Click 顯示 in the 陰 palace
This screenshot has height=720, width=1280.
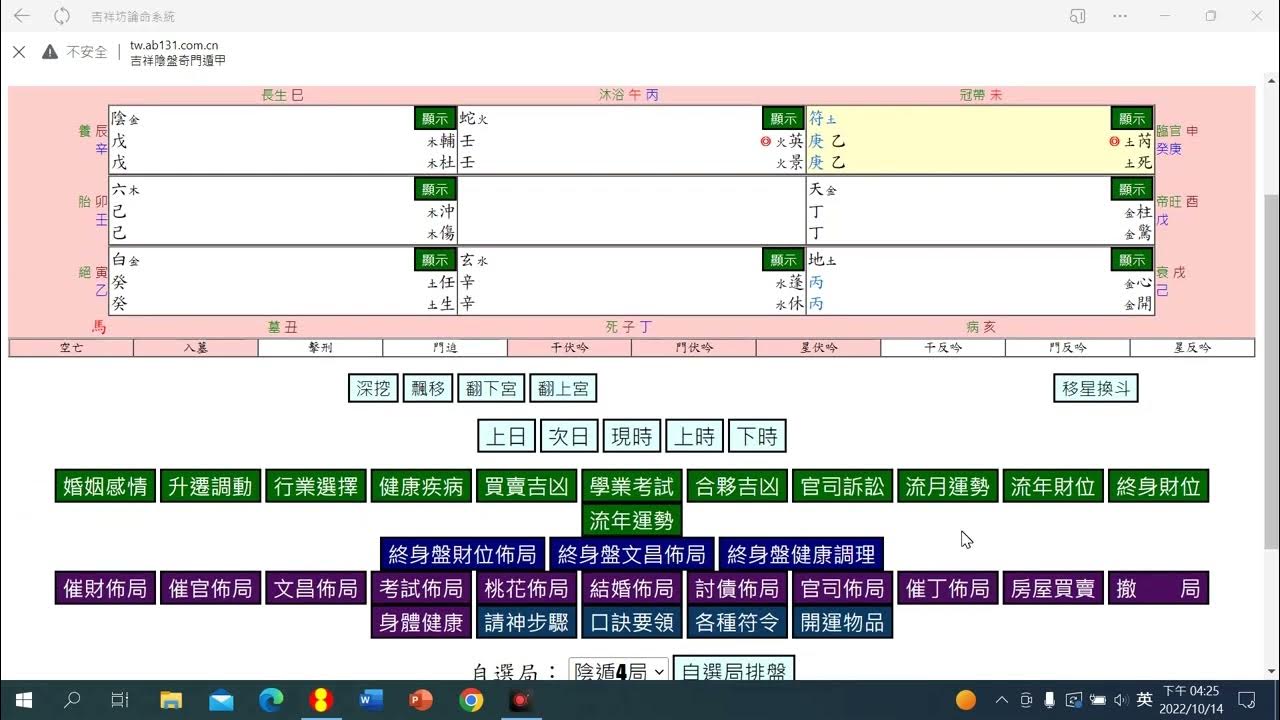[x=435, y=118]
